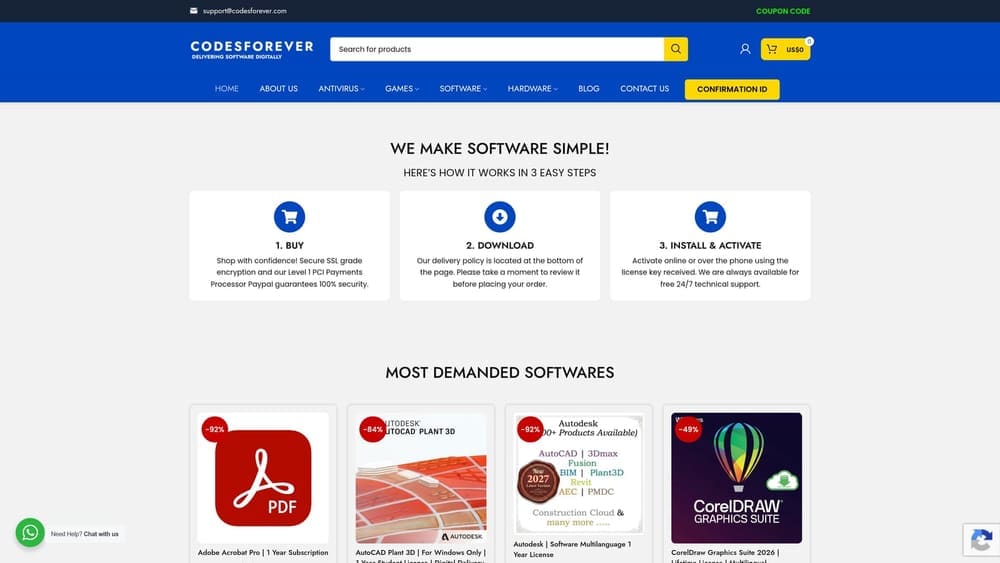Expand the HARDWARE dropdown menu
Screen dimensions: 1000x563
(x=533, y=89)
